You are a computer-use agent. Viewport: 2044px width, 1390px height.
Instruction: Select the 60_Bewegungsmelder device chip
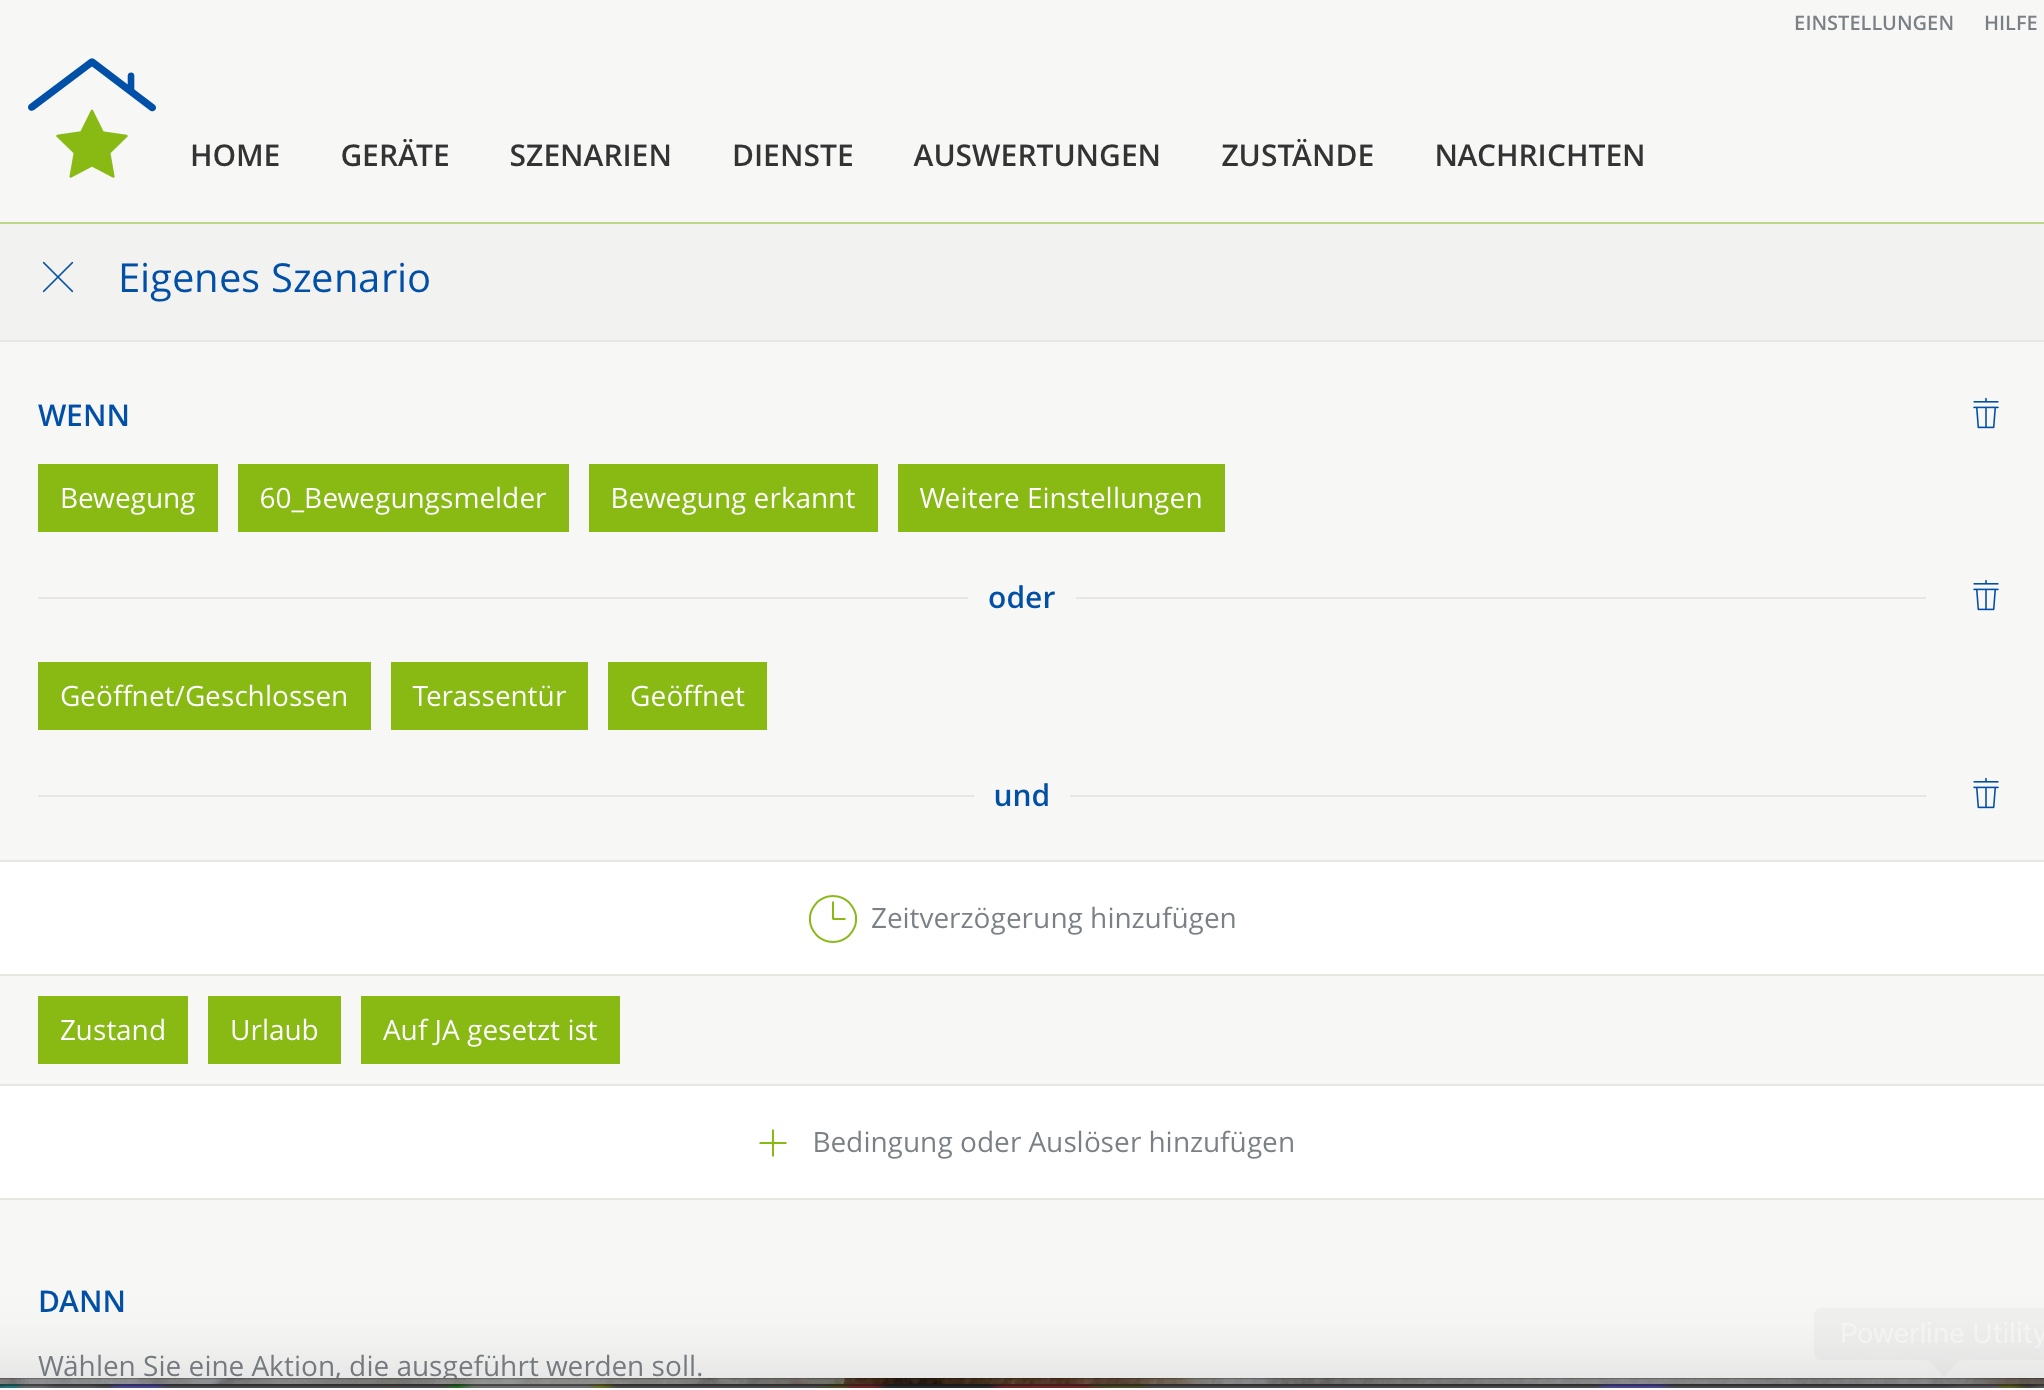click(403, 498)
